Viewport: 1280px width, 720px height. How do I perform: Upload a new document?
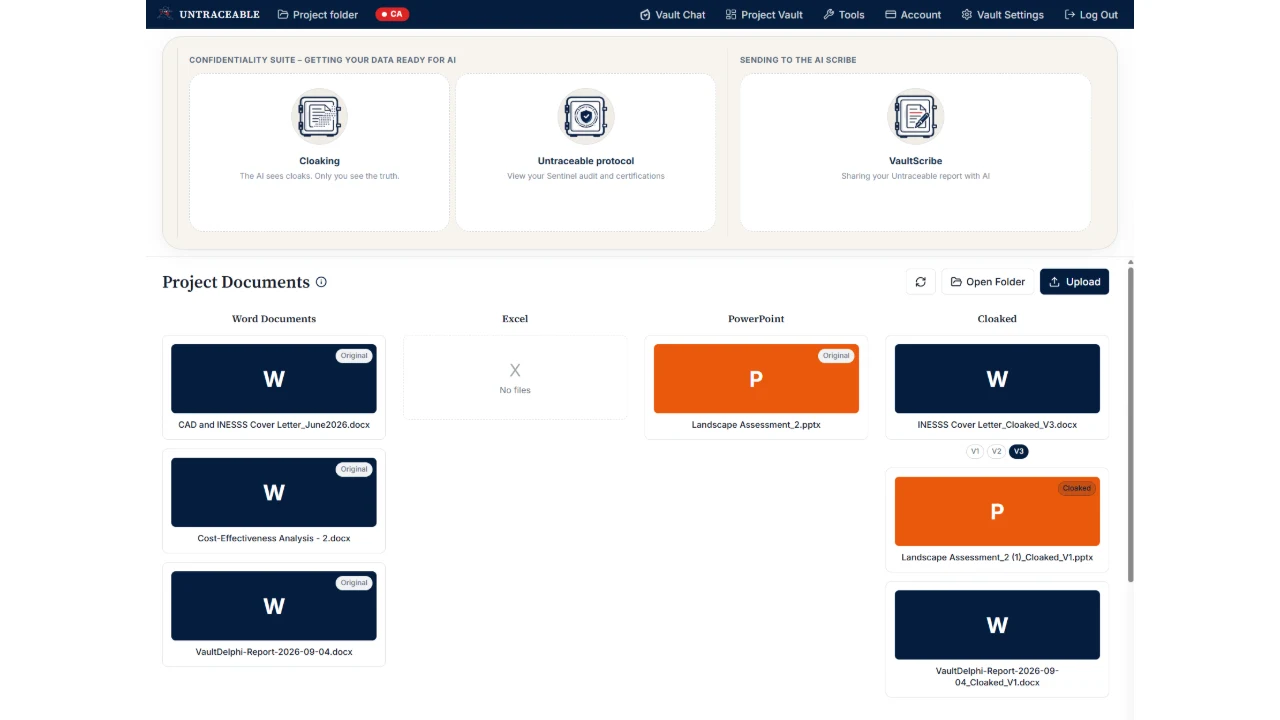point(1074,282)
